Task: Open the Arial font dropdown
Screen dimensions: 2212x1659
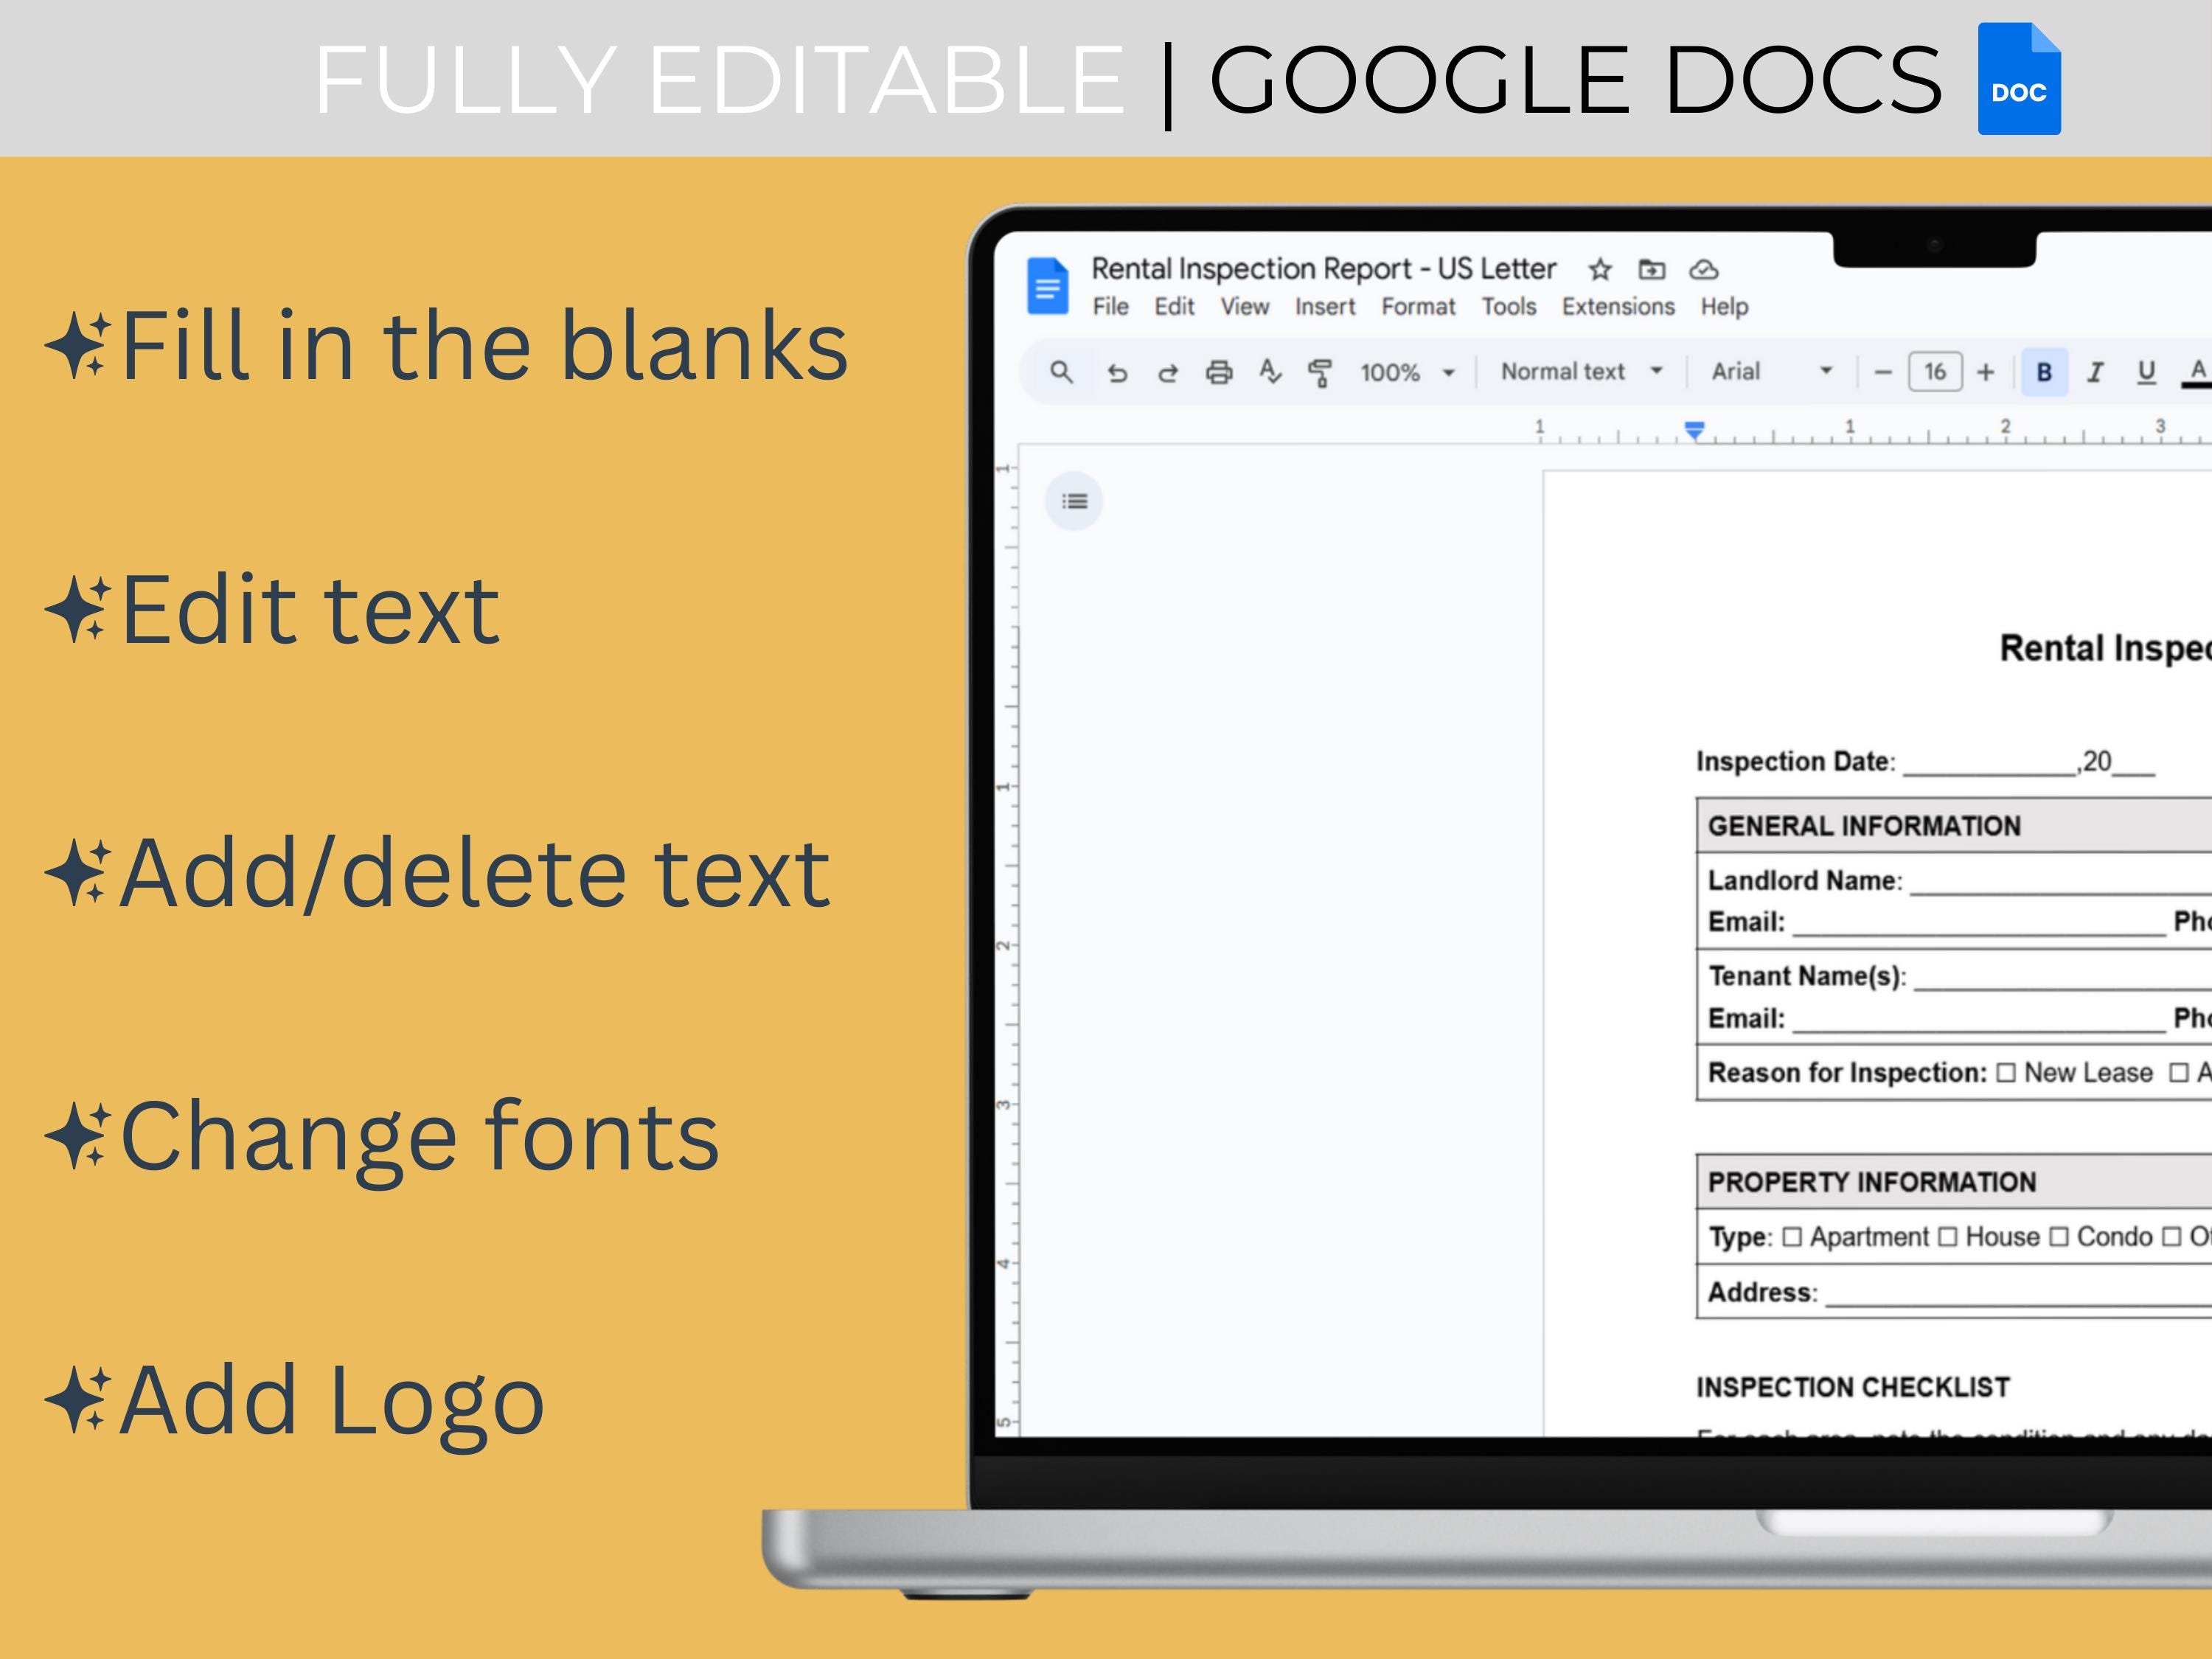Action: pyautogui.click(x=1772, y=372)
